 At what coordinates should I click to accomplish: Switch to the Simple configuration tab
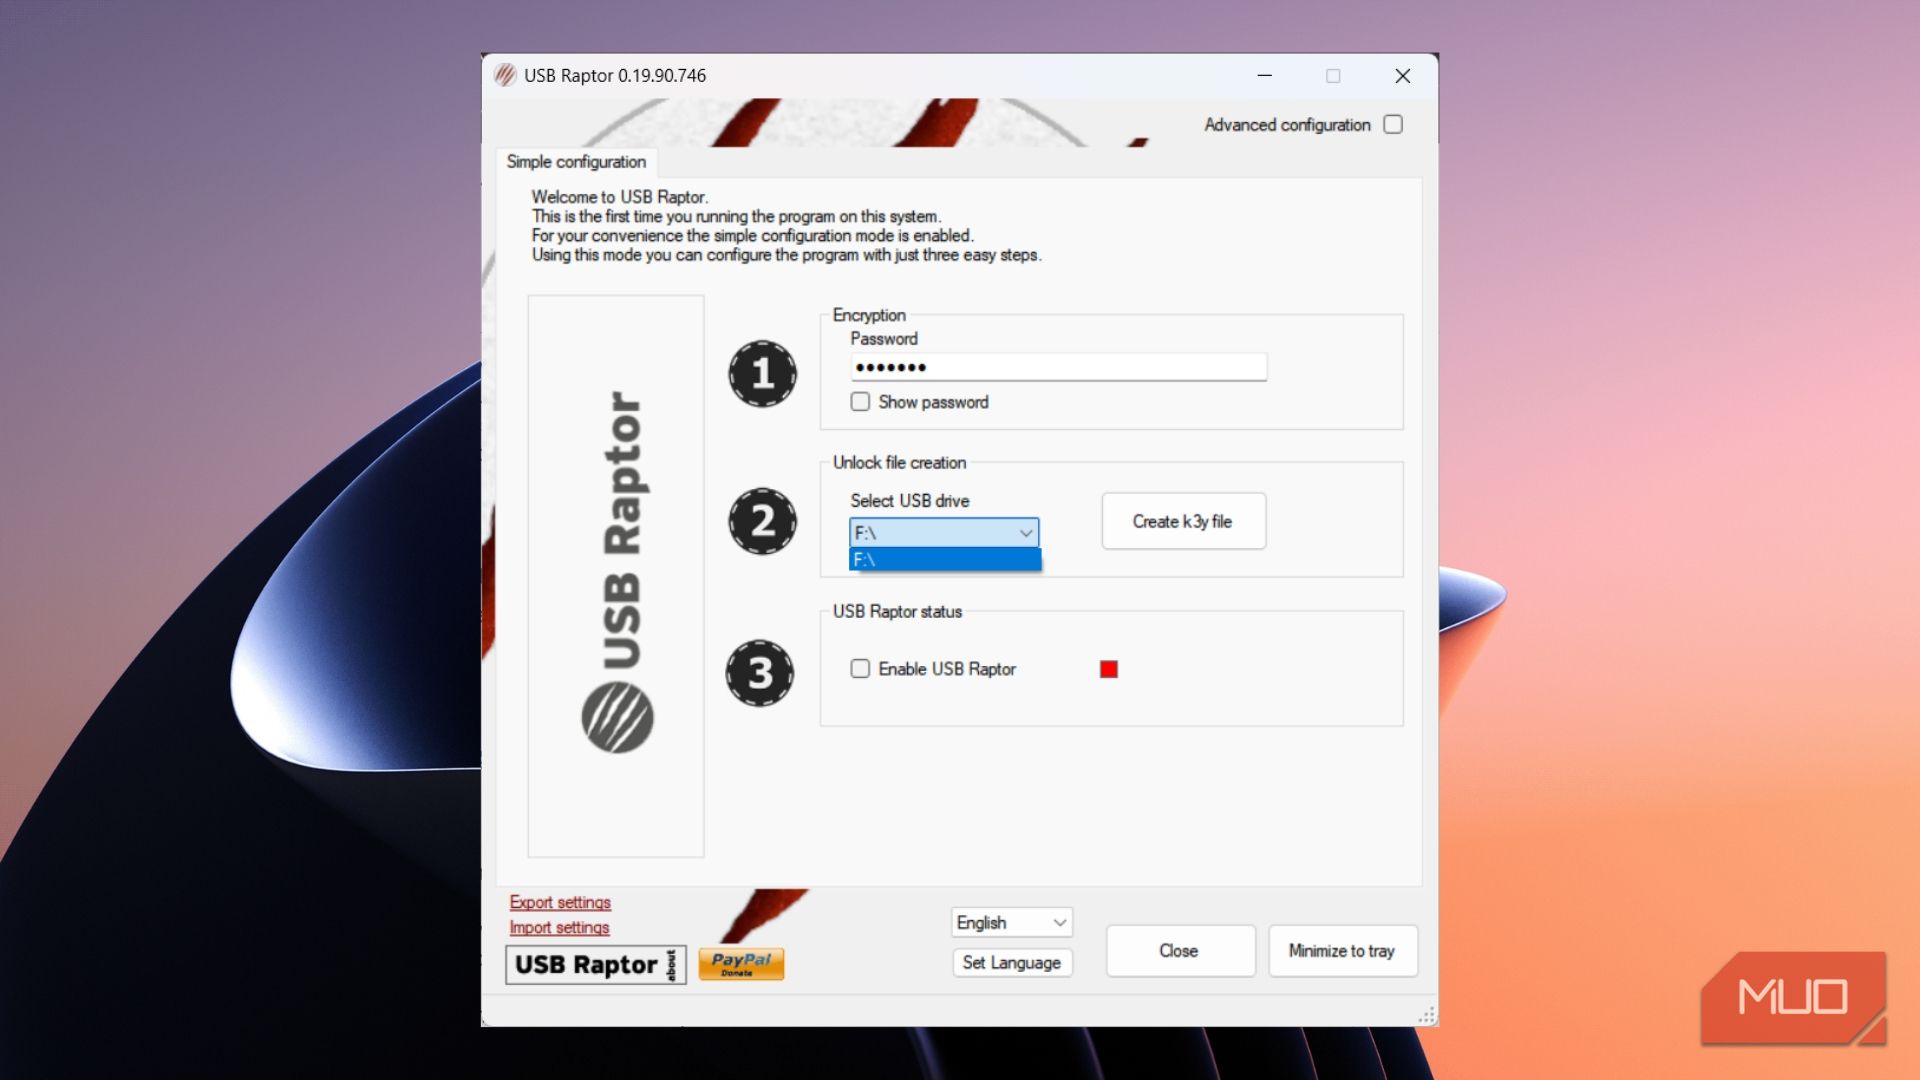pos(576,162)
